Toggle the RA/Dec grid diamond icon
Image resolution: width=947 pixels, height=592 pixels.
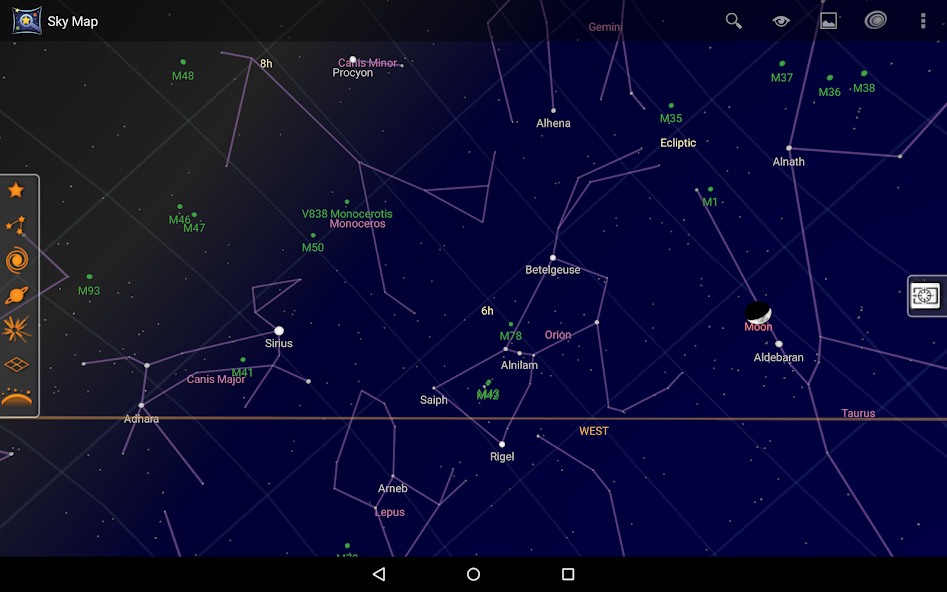tap(17, 364)
